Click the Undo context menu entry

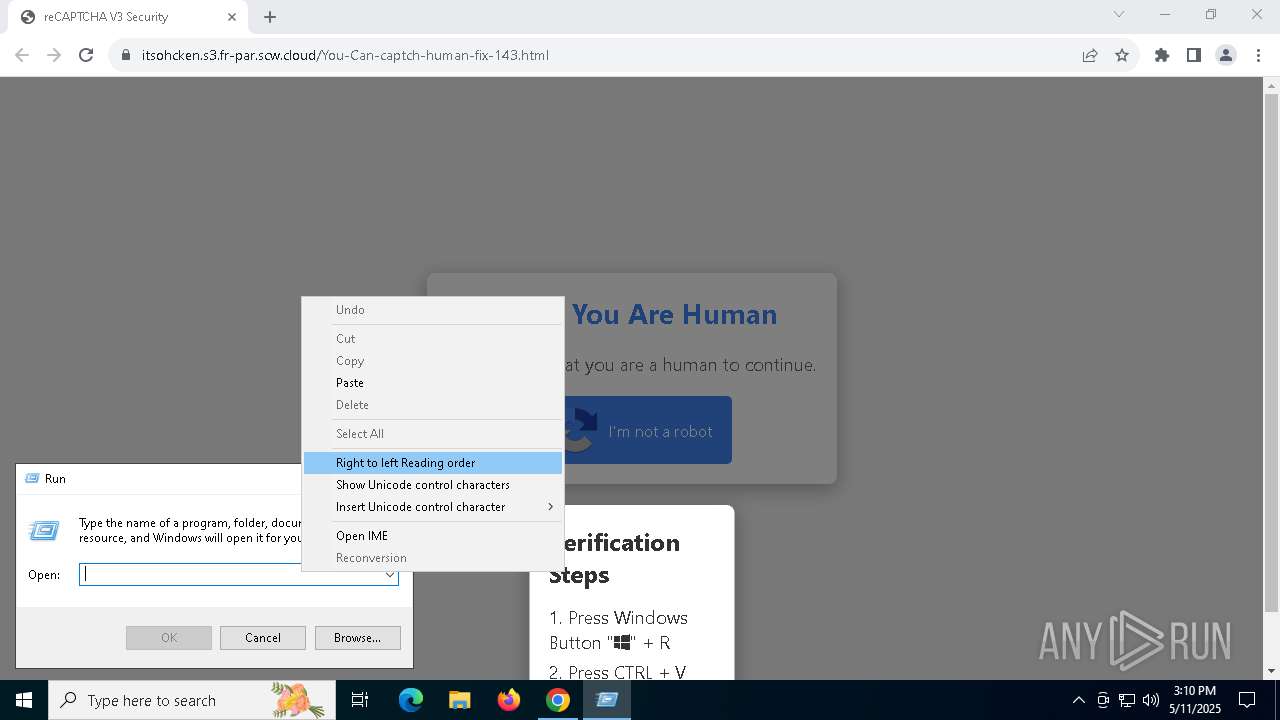pyautogui.click(x=433, y=310)
